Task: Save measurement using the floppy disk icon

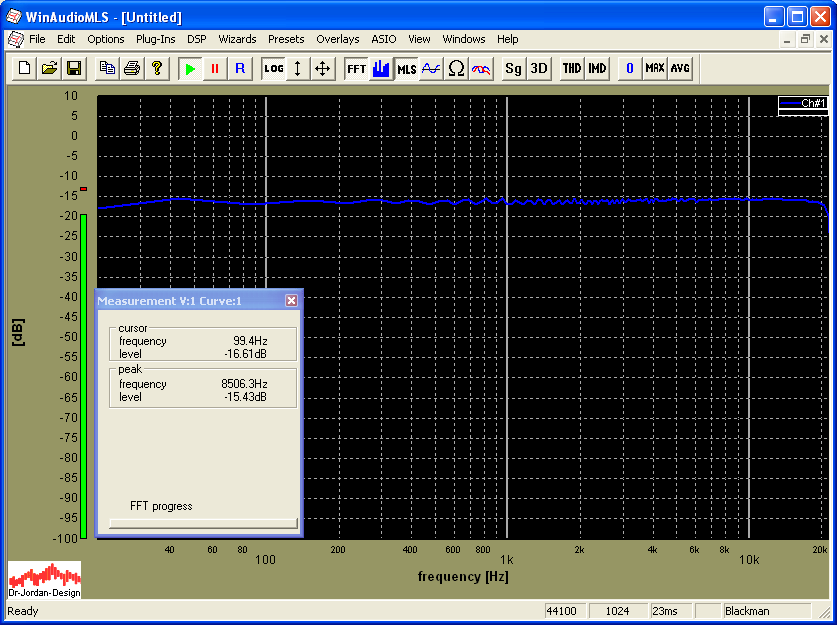Action: pos(74,68)
